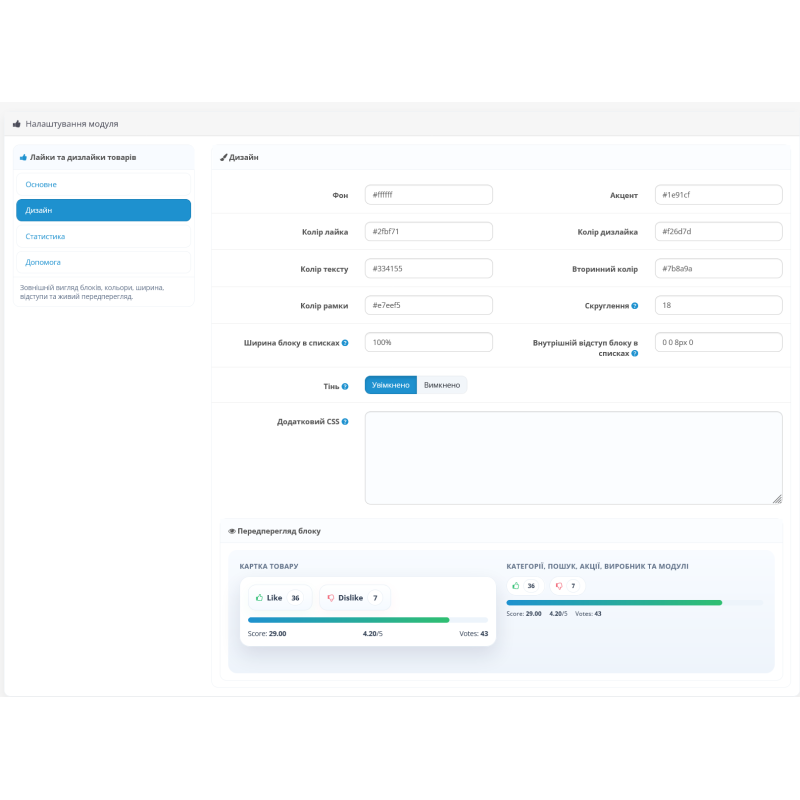
Task: Click the Score: 29.00 text in product card
Action: 267,634
